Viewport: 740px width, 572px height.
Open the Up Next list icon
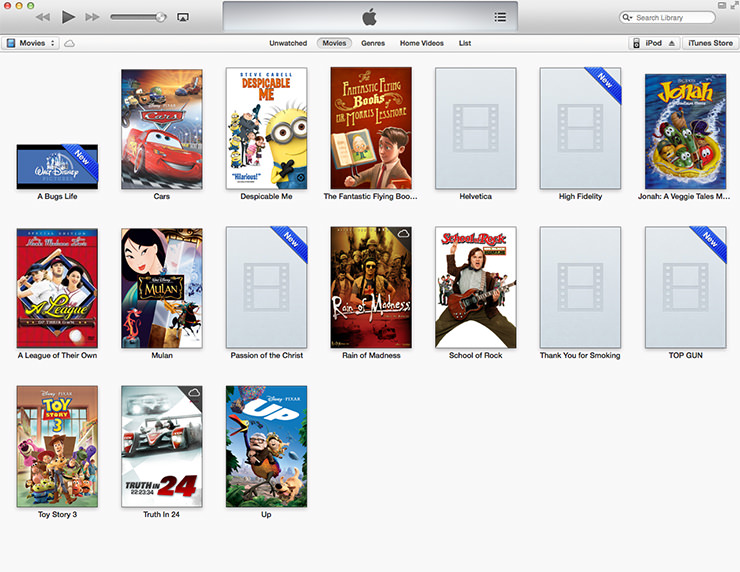coord(500,17)
